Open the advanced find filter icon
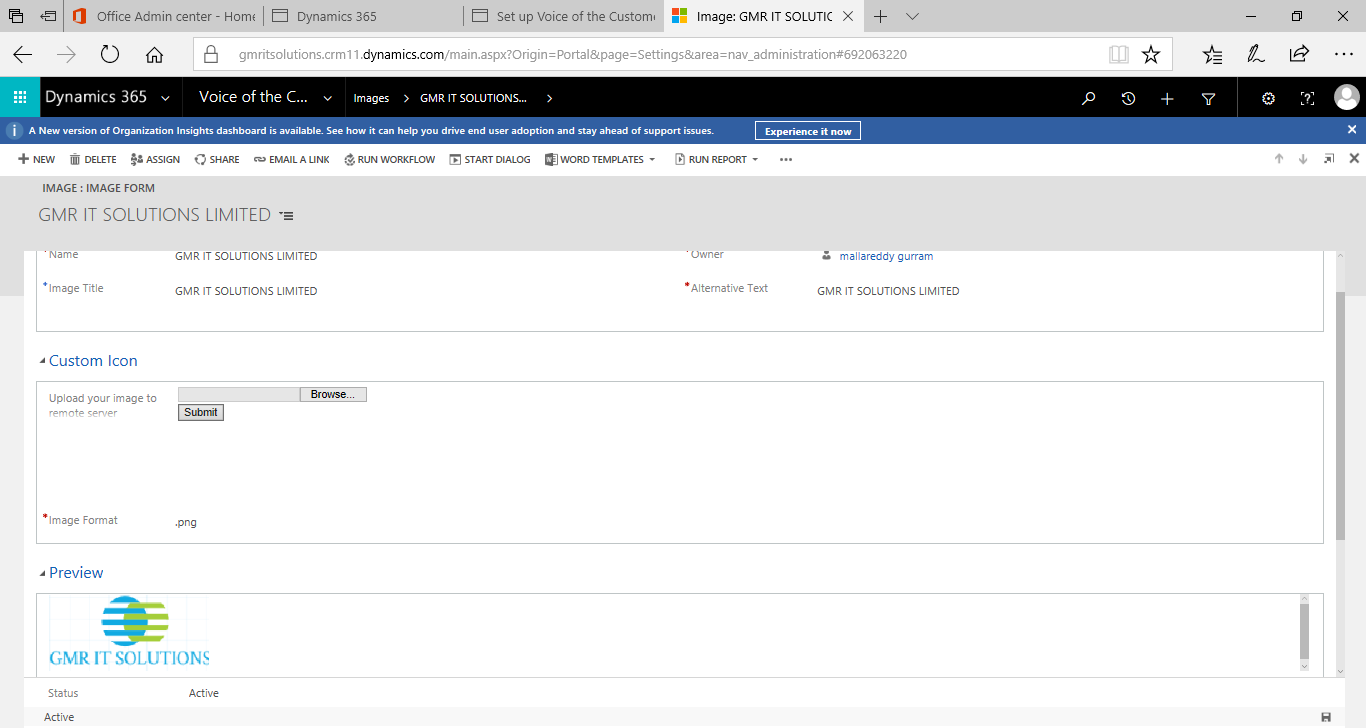The width and height of the screenshot is (1366, 728). [x=1208, y=98]
